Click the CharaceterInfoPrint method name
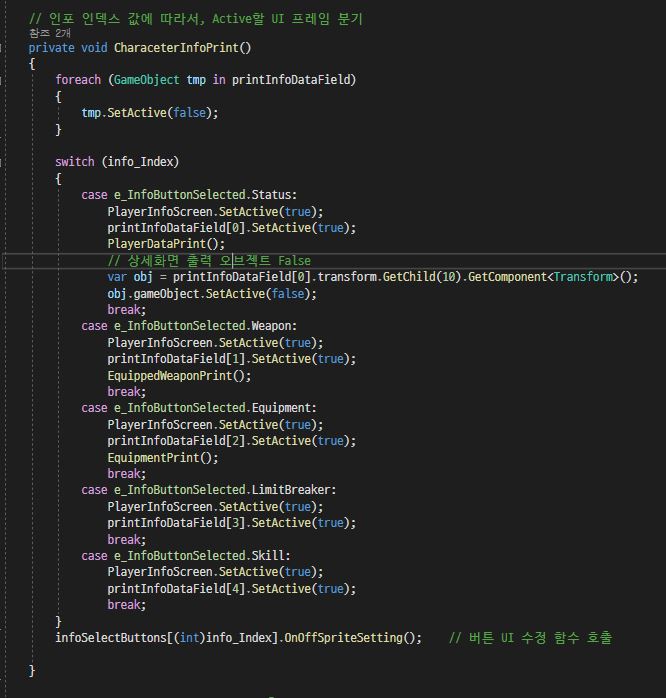 tap(177, 48)
